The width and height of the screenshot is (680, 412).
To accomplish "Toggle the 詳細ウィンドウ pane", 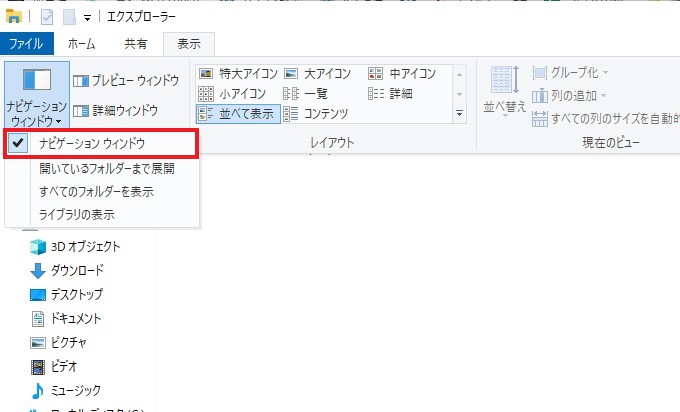I will coord(115,111).
